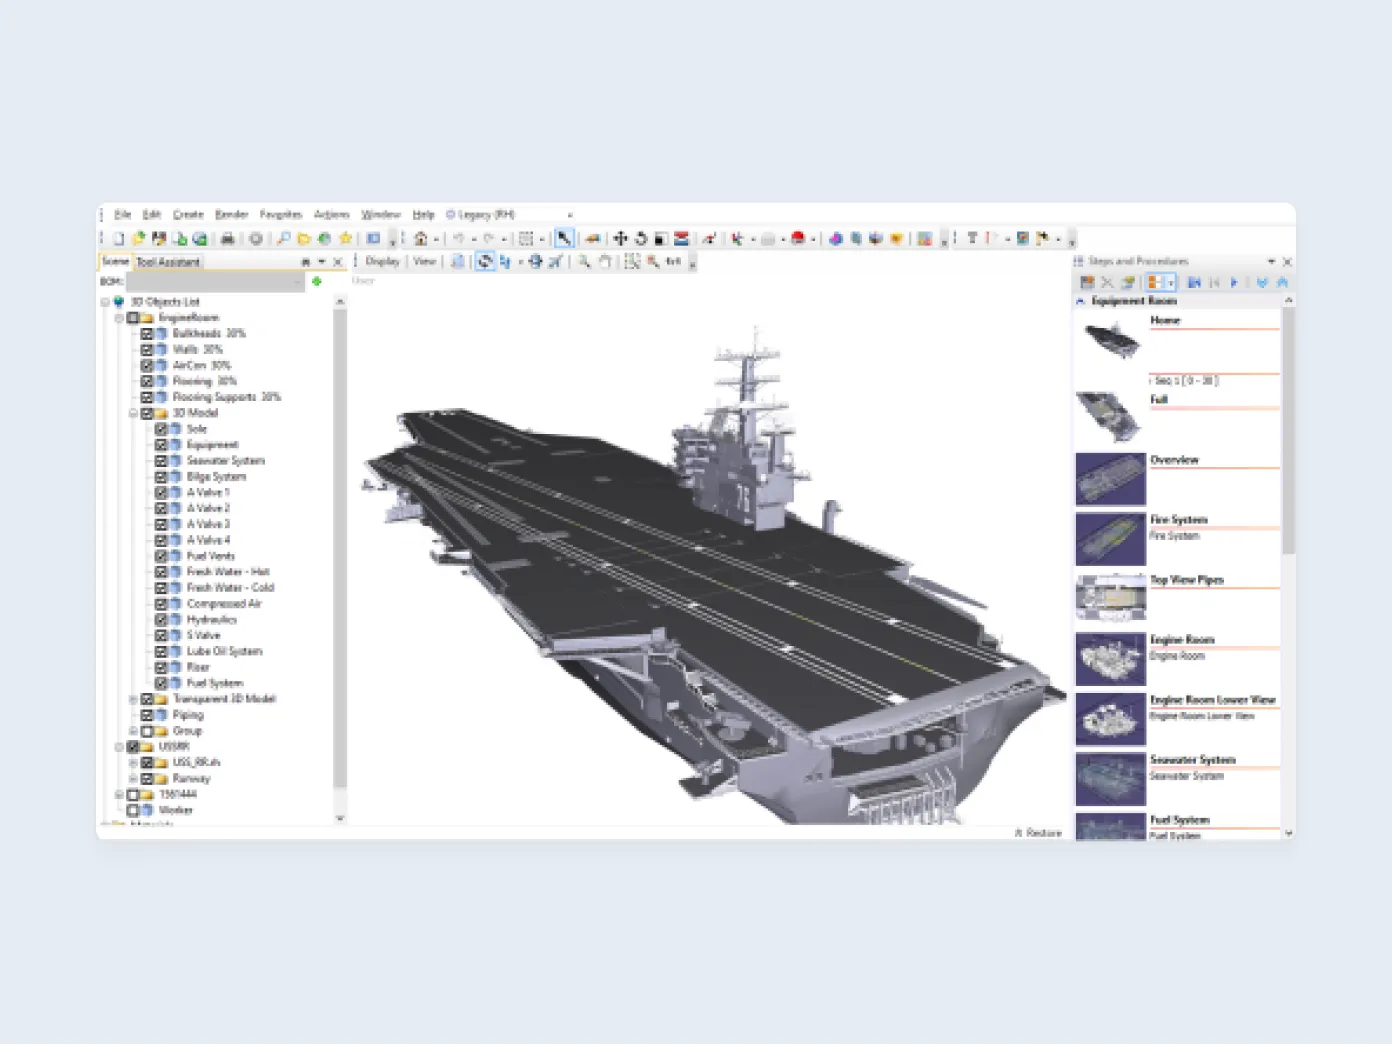Toggle the Hydraulics checkbox
The height and width of the screenshot is (1045, 1392).
[161, 620]
